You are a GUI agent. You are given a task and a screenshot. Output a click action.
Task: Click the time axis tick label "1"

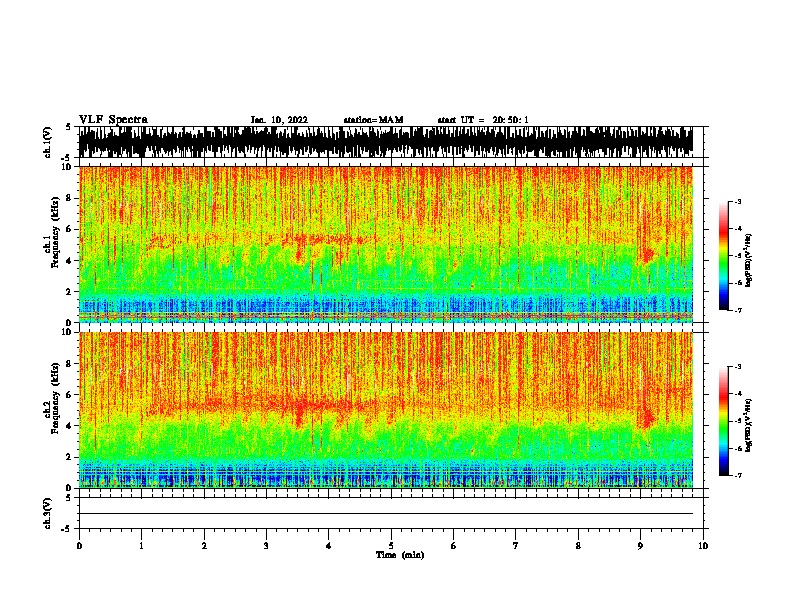(x=141, y=546)
